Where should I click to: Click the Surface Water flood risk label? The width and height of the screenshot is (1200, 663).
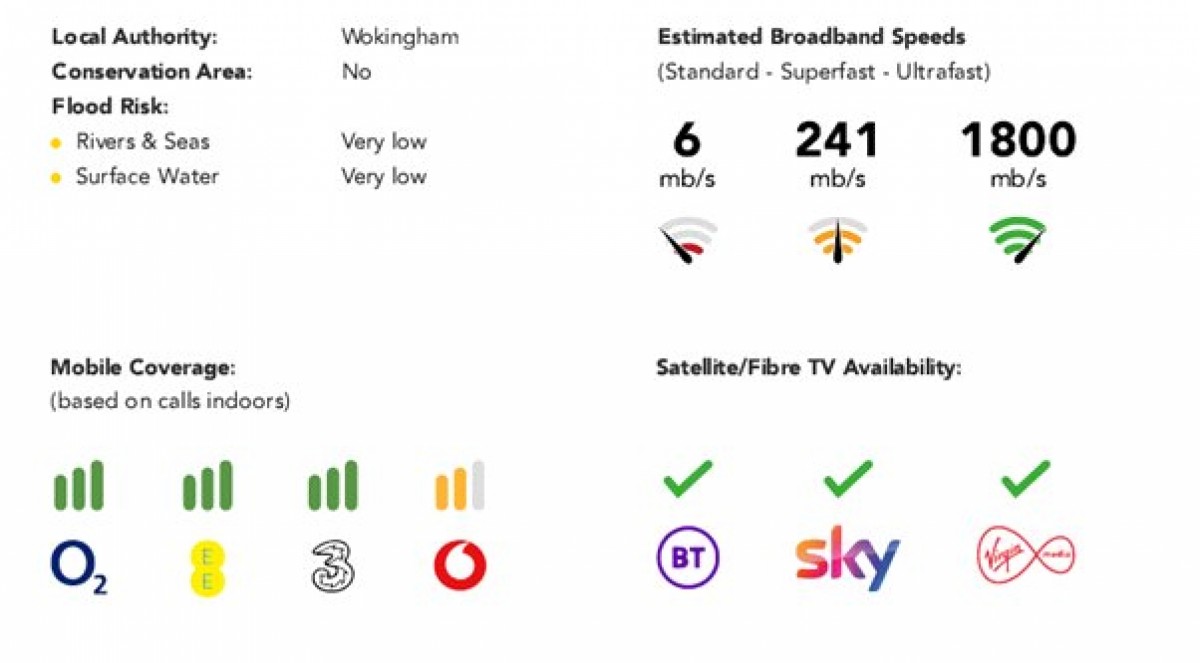coord(147,177)
